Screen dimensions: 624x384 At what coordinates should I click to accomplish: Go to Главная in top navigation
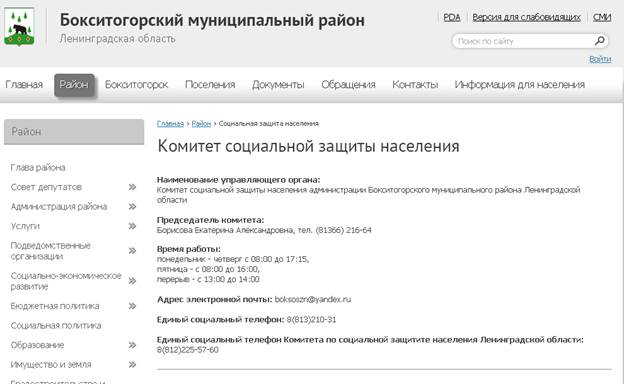(24, 84)
